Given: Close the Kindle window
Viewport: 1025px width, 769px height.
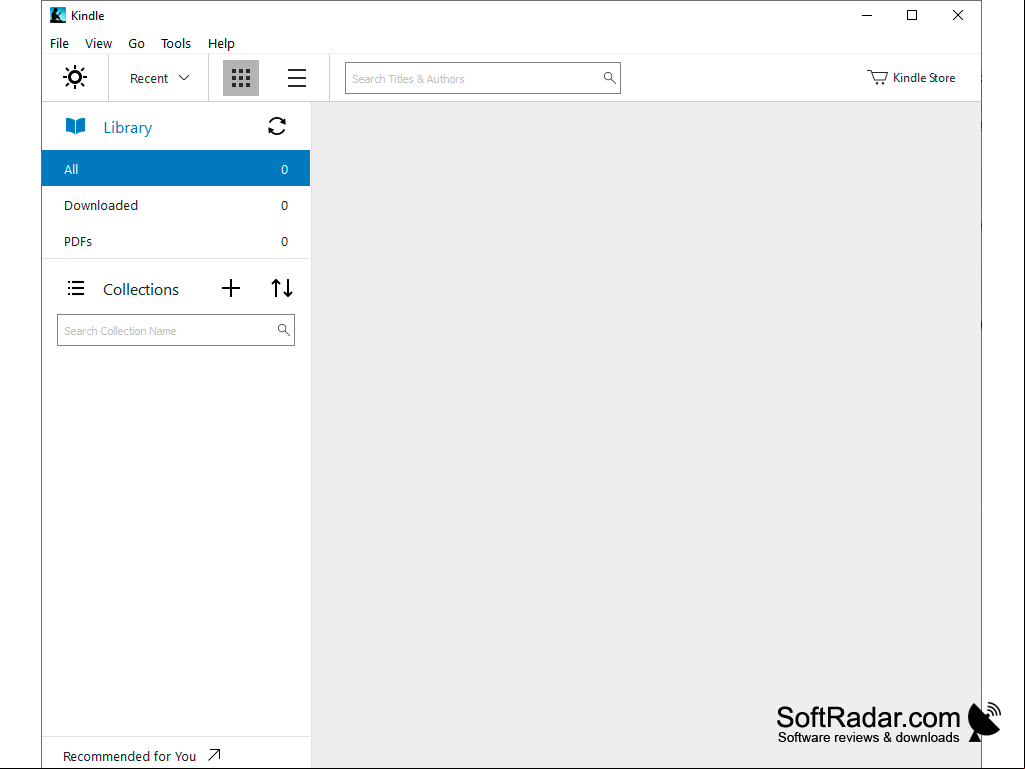Looking at the screenshot, I should click(958, 15).
